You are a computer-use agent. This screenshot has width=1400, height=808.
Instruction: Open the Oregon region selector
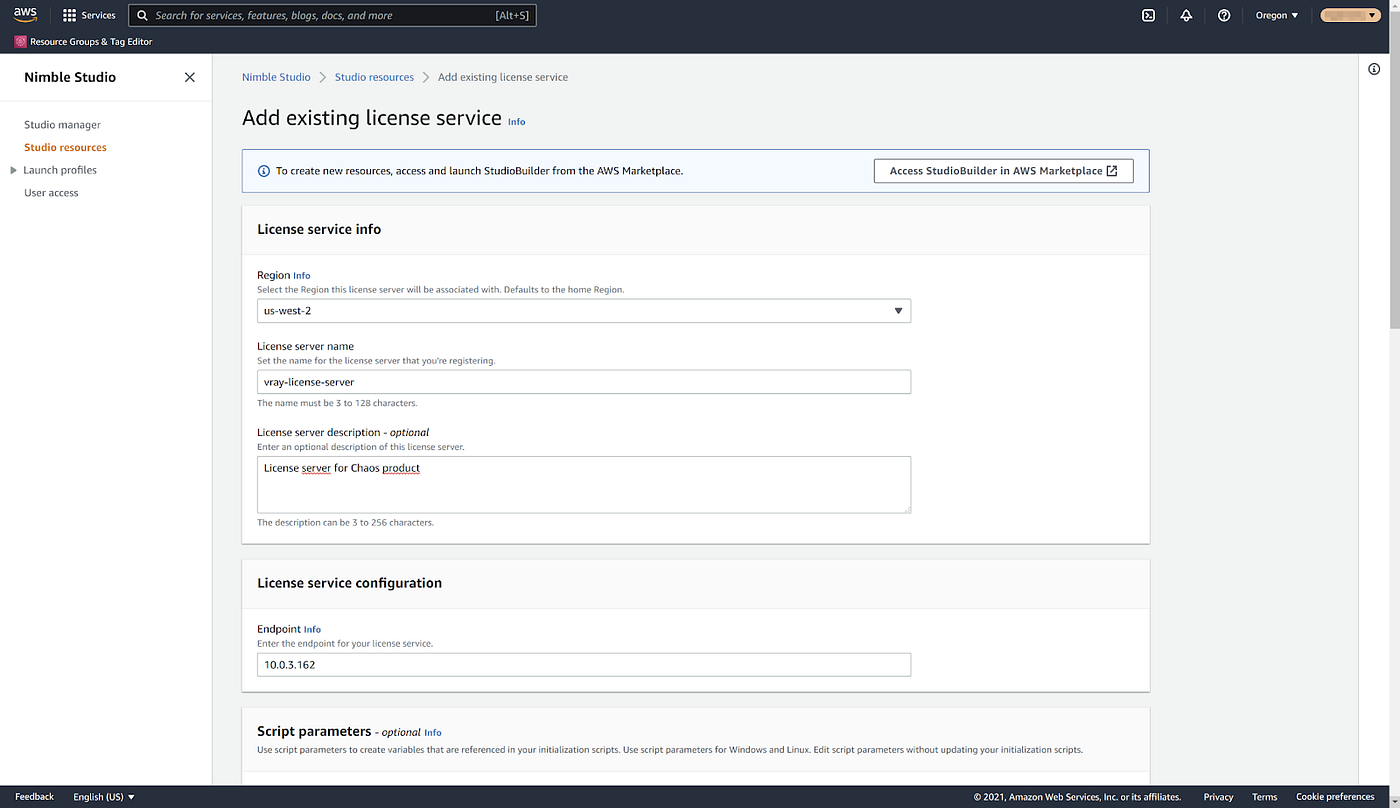1277,15
